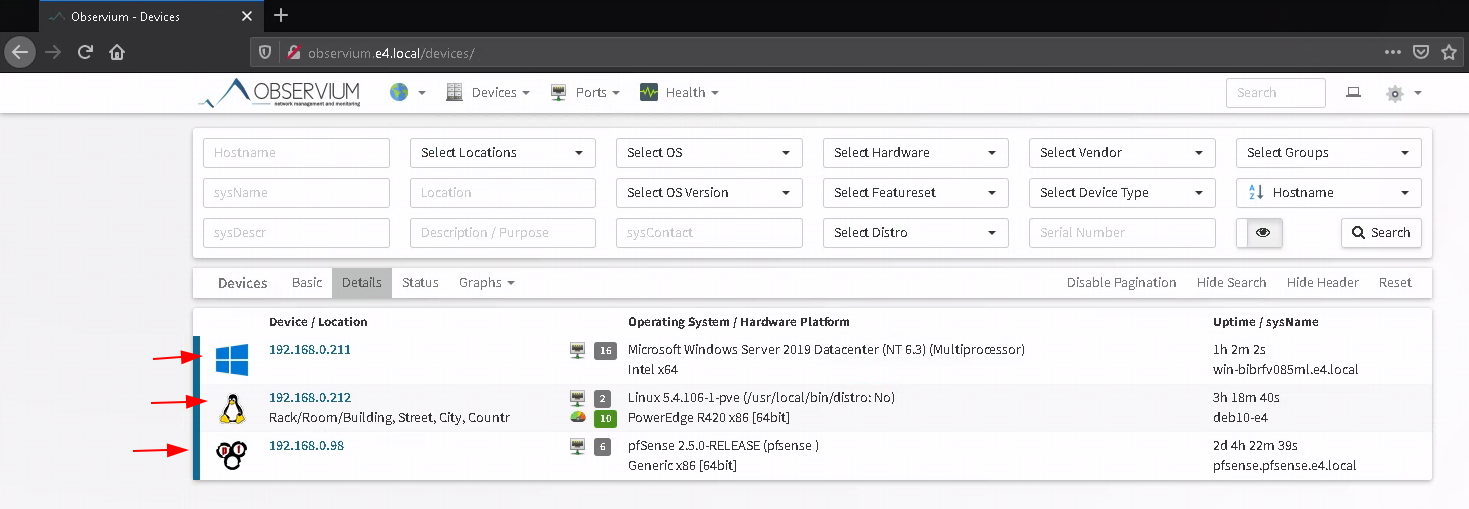The width and height of the screenshot is (1469, 509).
Task: Click the Windows OS icon for 192.168.0.211
Action: (232, 360)
